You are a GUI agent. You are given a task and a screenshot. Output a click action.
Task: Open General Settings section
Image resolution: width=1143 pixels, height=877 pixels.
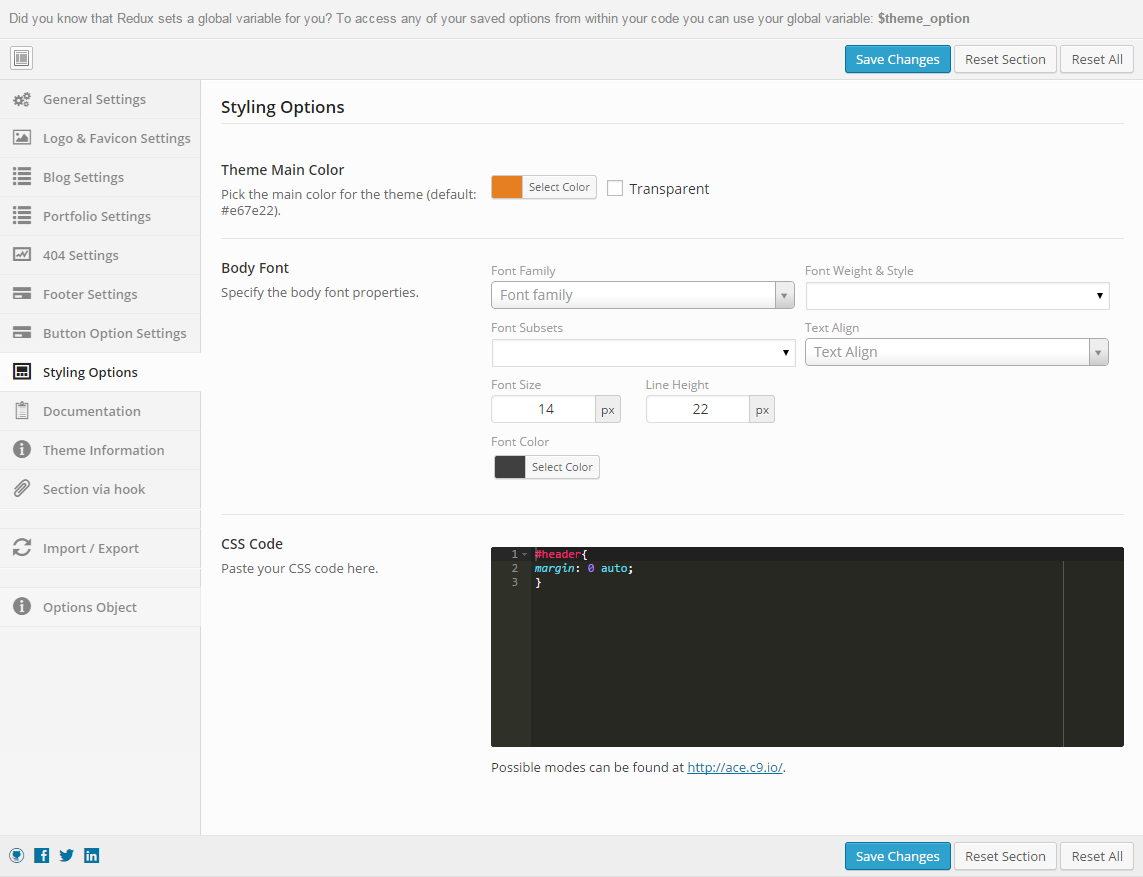(100, 99)
